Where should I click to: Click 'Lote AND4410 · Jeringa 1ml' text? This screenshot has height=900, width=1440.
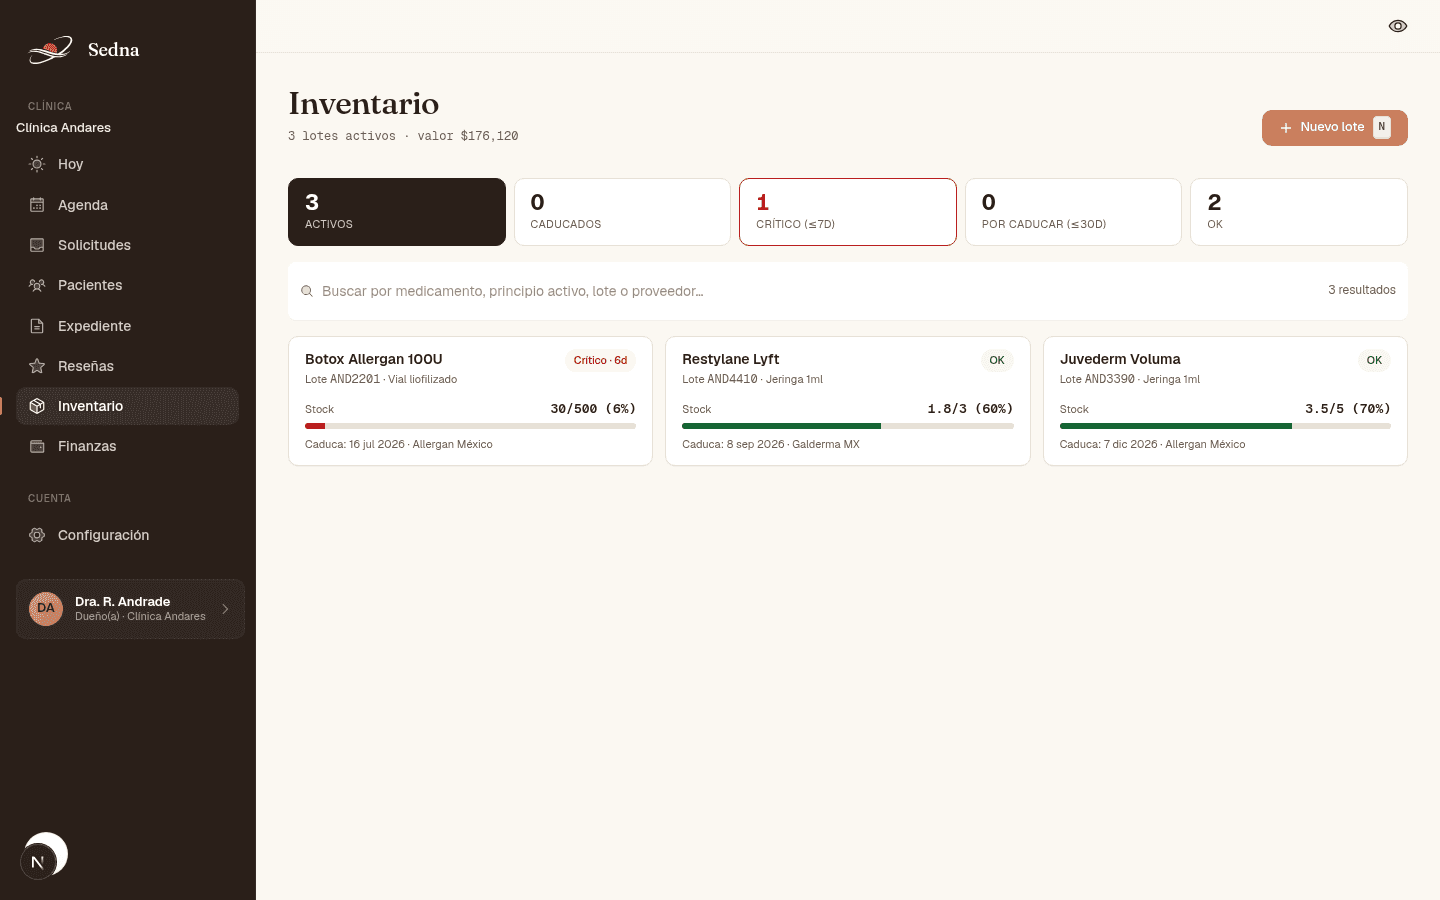(x=752, y=379)
